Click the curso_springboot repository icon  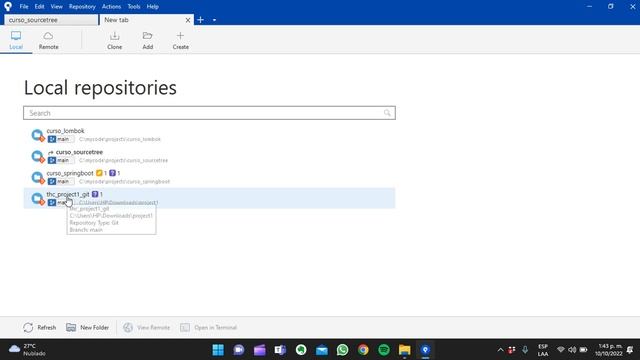coord(38,178)
